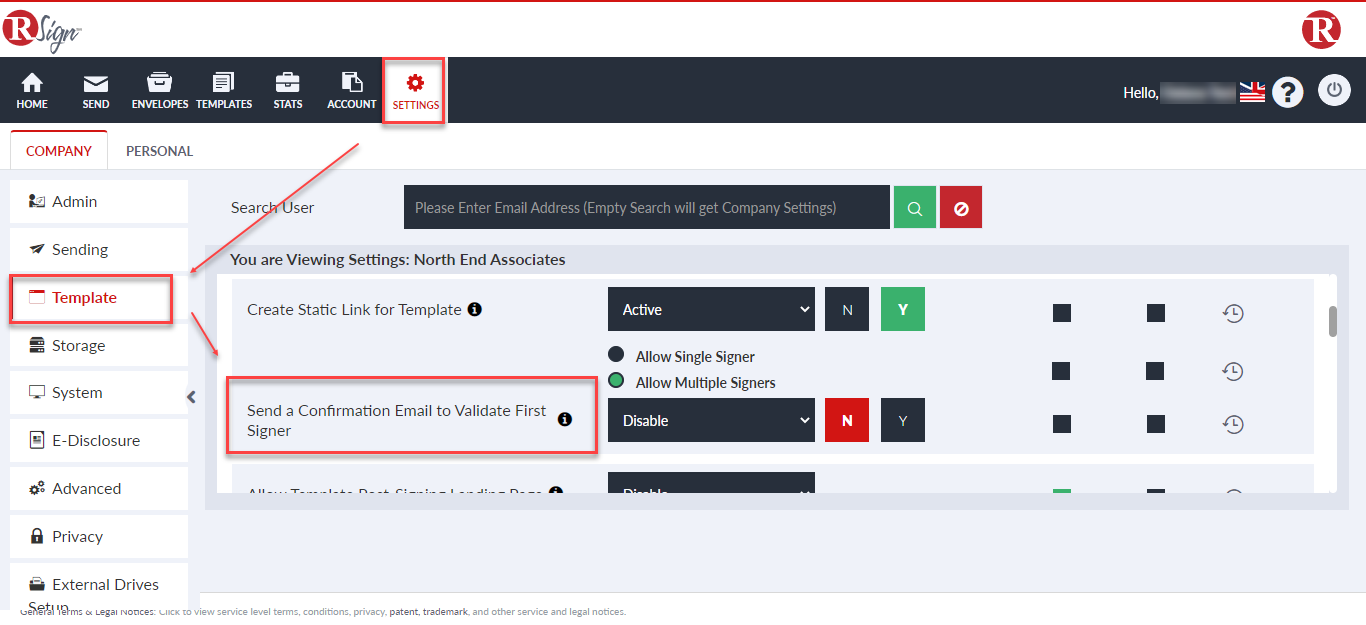1366x625 pixels.
Task: Open the Active dropdown for Create Static Link
Action: point(711,309)
